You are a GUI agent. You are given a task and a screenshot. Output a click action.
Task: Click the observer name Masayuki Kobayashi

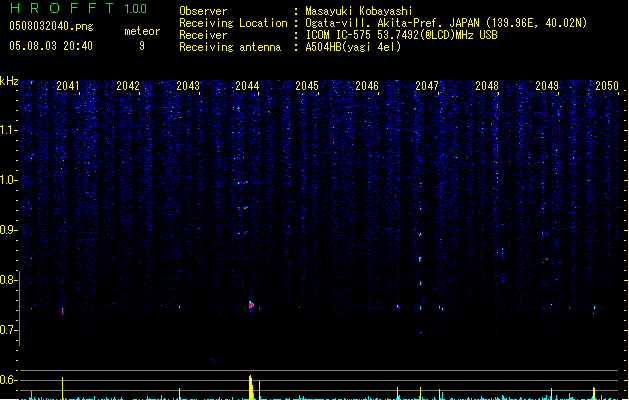pyautogui.click(x=359, y=11)
